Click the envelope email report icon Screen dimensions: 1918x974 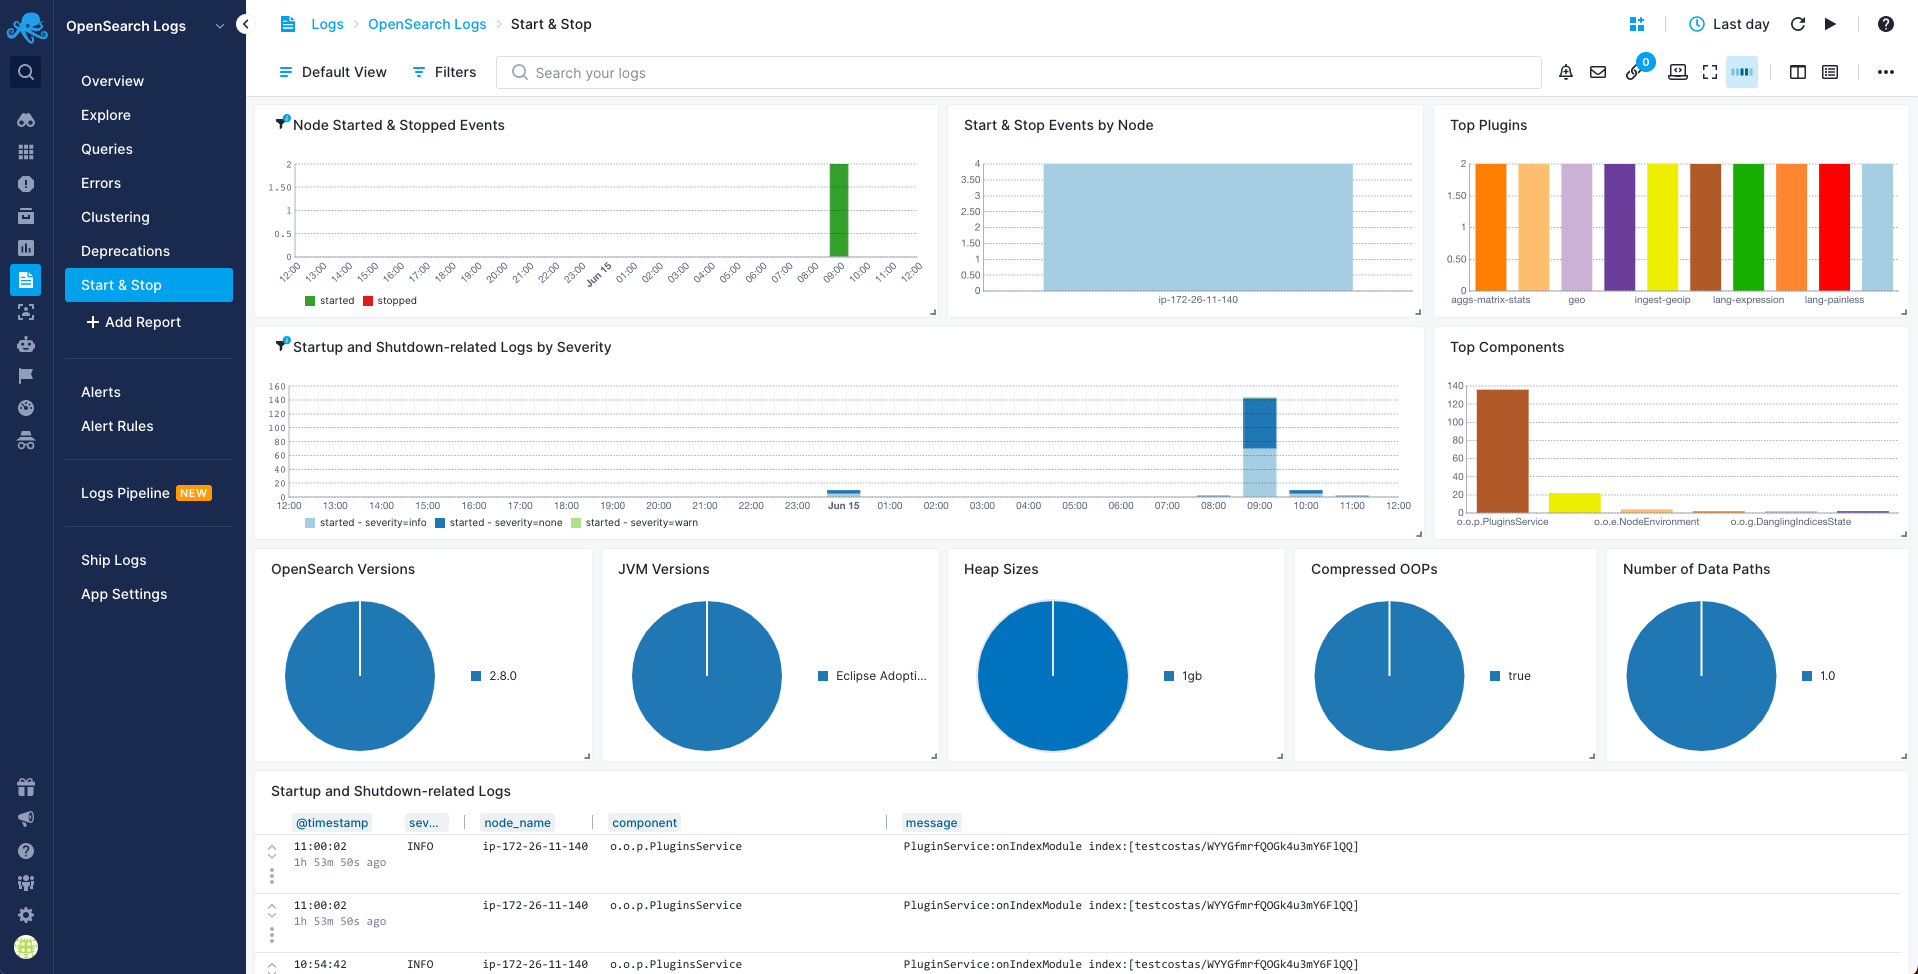[x=1598, y=72]
